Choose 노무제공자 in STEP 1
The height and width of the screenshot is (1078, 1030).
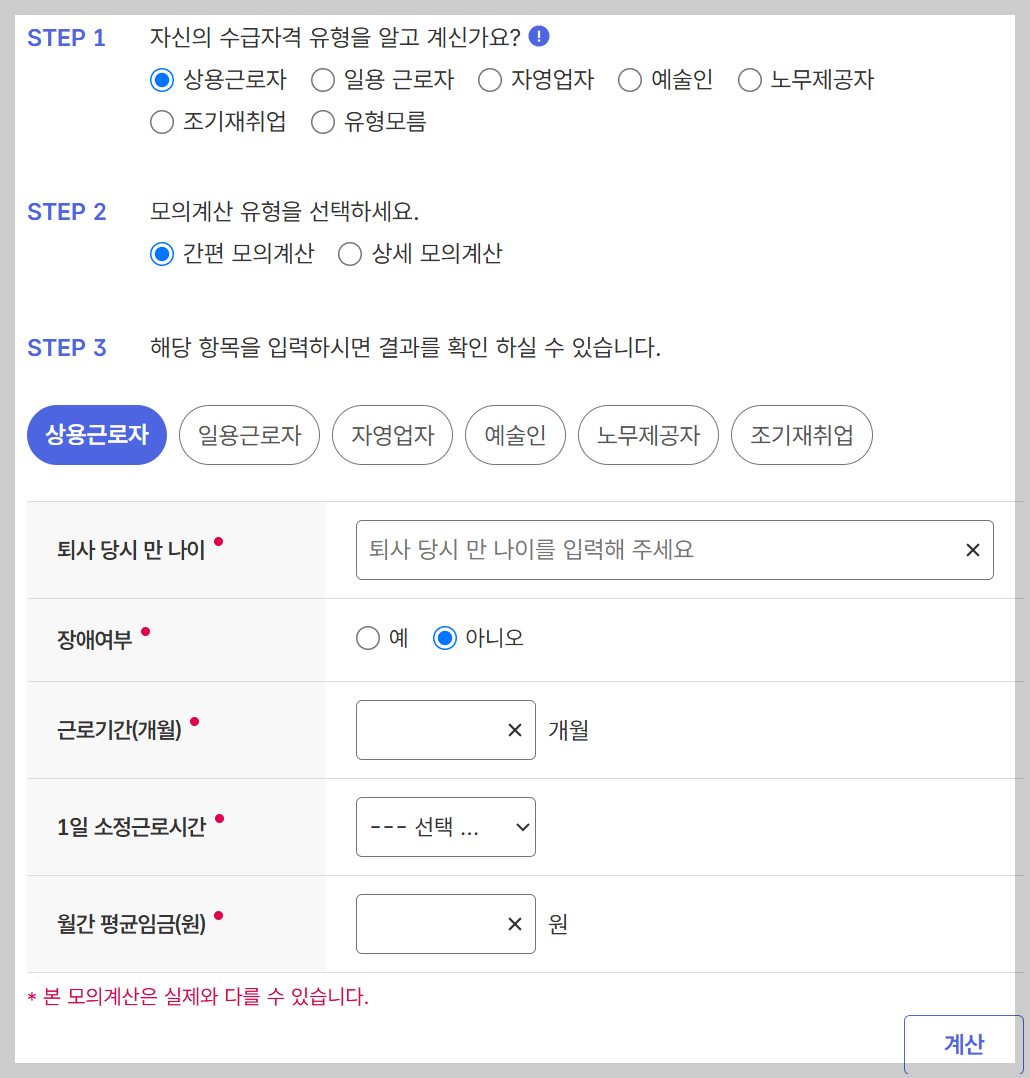pos(749,81)
